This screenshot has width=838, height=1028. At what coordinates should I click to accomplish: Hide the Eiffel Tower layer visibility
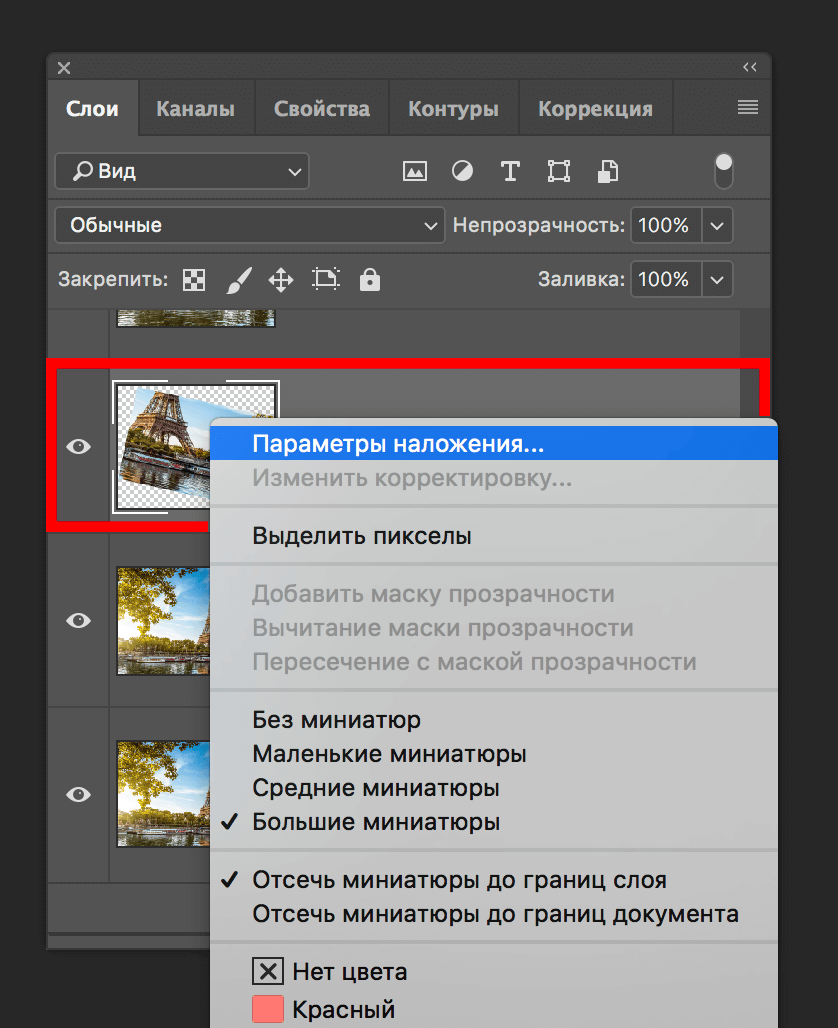(x=78, y=447)
